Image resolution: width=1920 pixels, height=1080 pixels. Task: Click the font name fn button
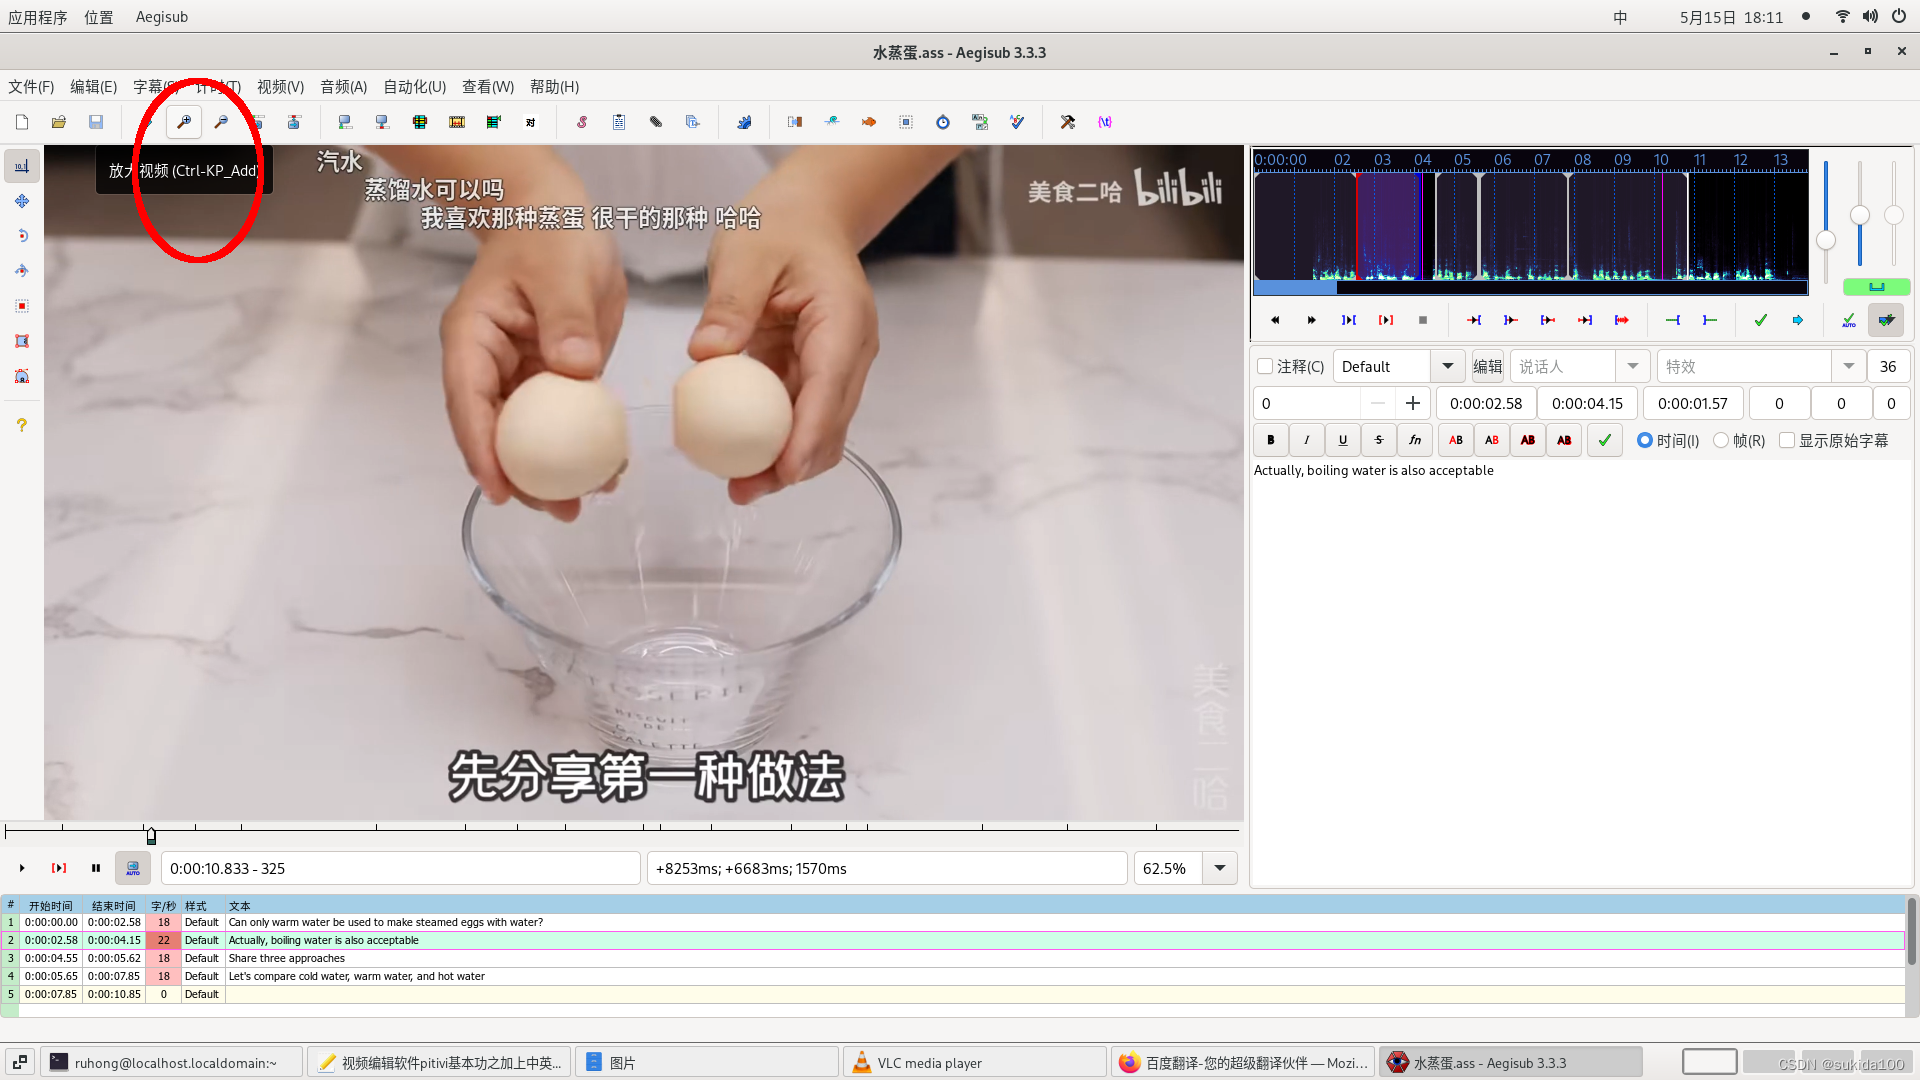click(x=1415, y=440)
